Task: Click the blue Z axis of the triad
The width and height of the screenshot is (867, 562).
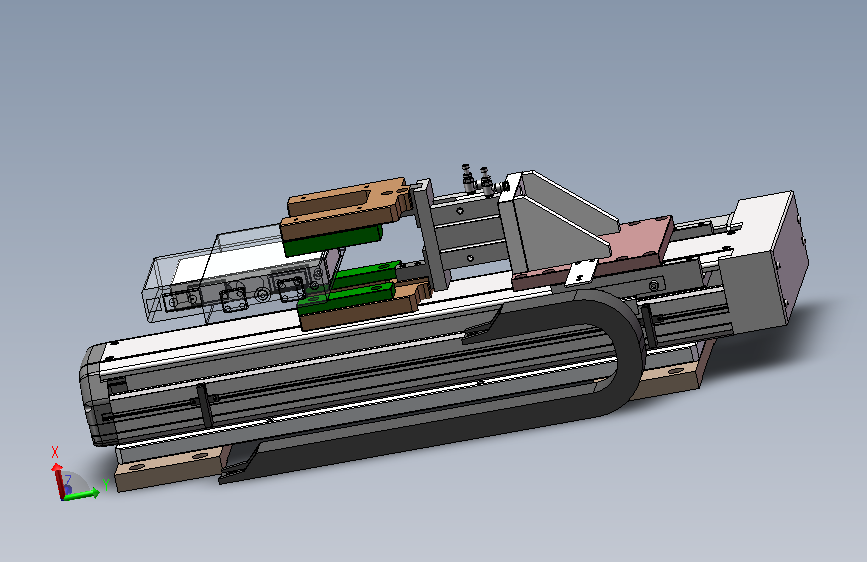Action: pos(67,489)
